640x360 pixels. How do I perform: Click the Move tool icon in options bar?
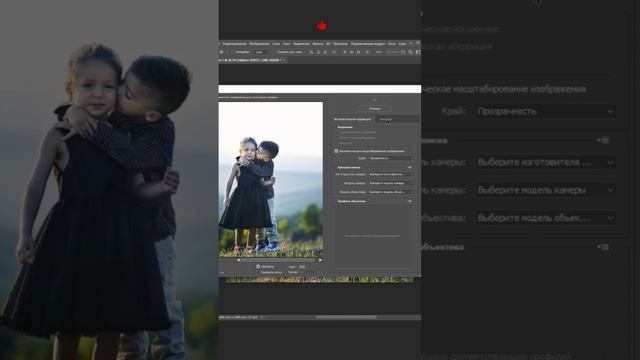tap(222, 52)
